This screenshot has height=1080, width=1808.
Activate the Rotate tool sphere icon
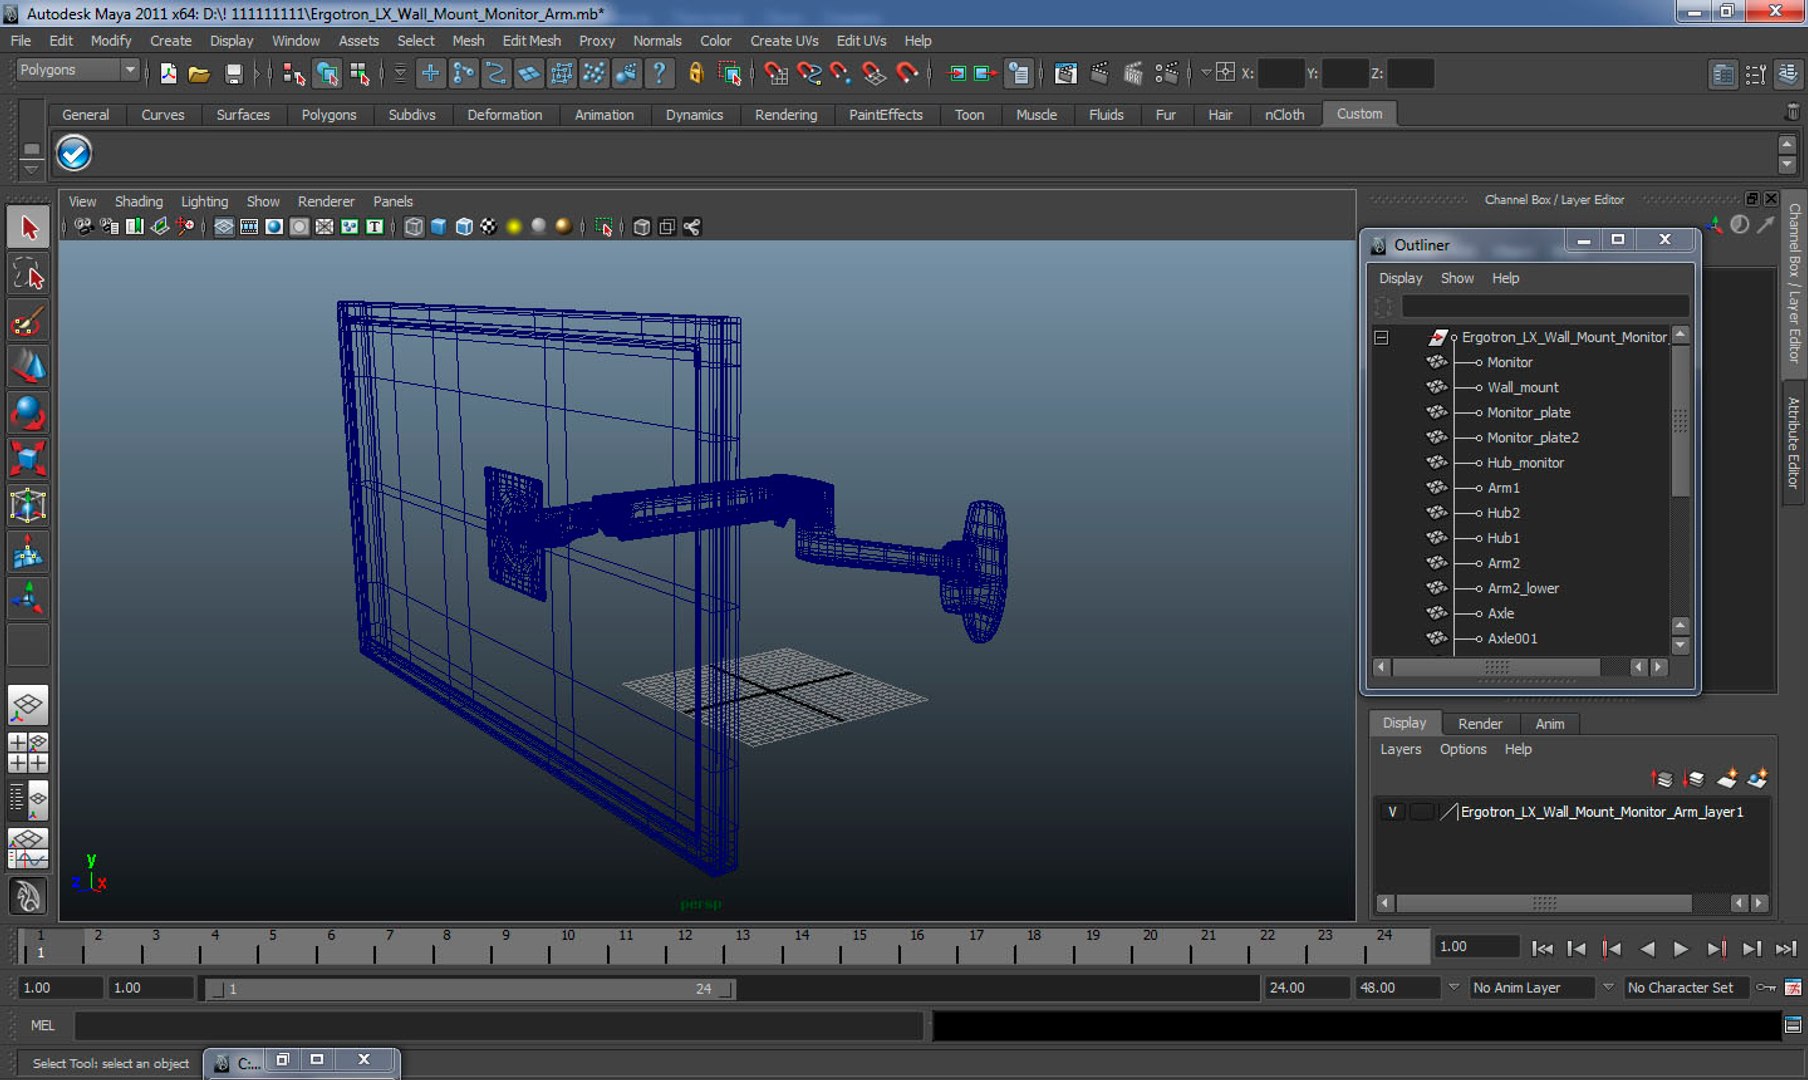(28, 413)
